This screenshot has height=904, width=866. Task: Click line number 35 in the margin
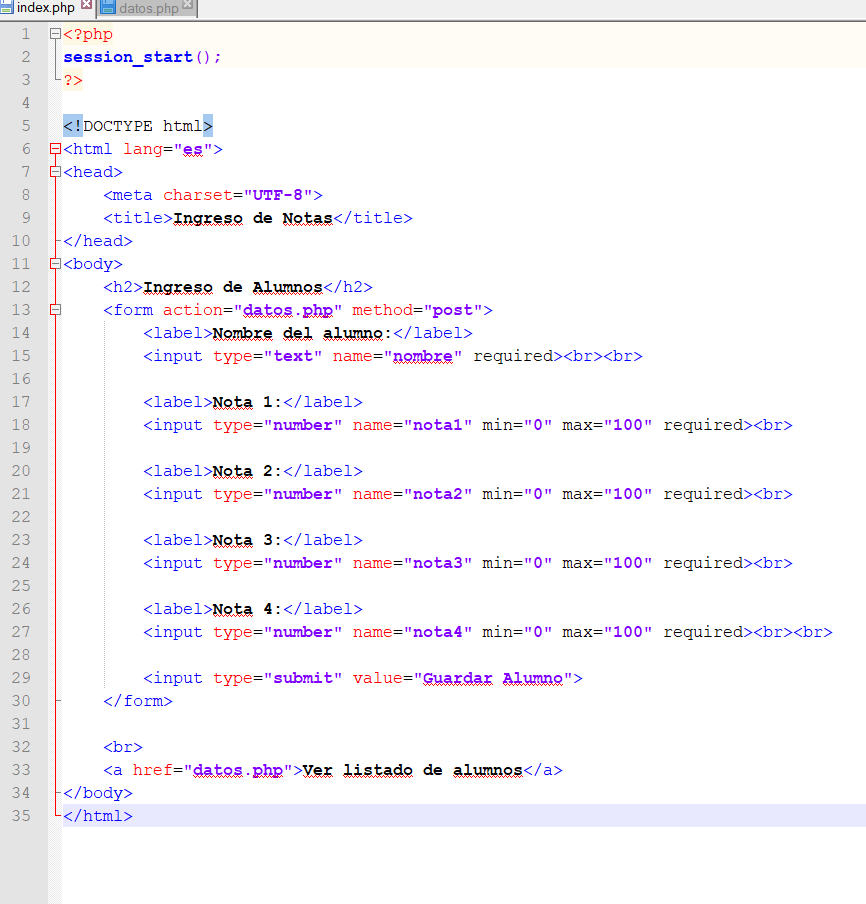tap(22, 816)
